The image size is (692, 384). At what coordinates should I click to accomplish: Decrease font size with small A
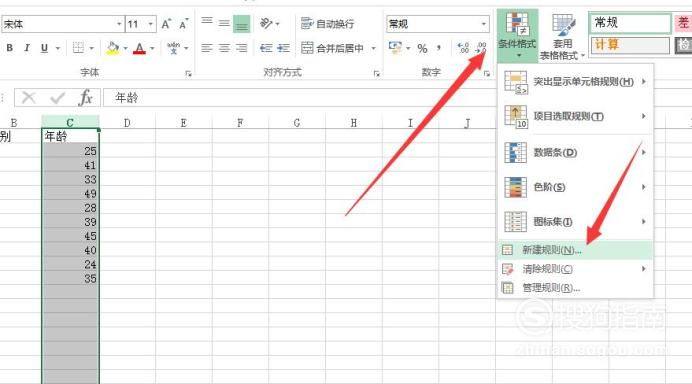click(x=184, y=24)
